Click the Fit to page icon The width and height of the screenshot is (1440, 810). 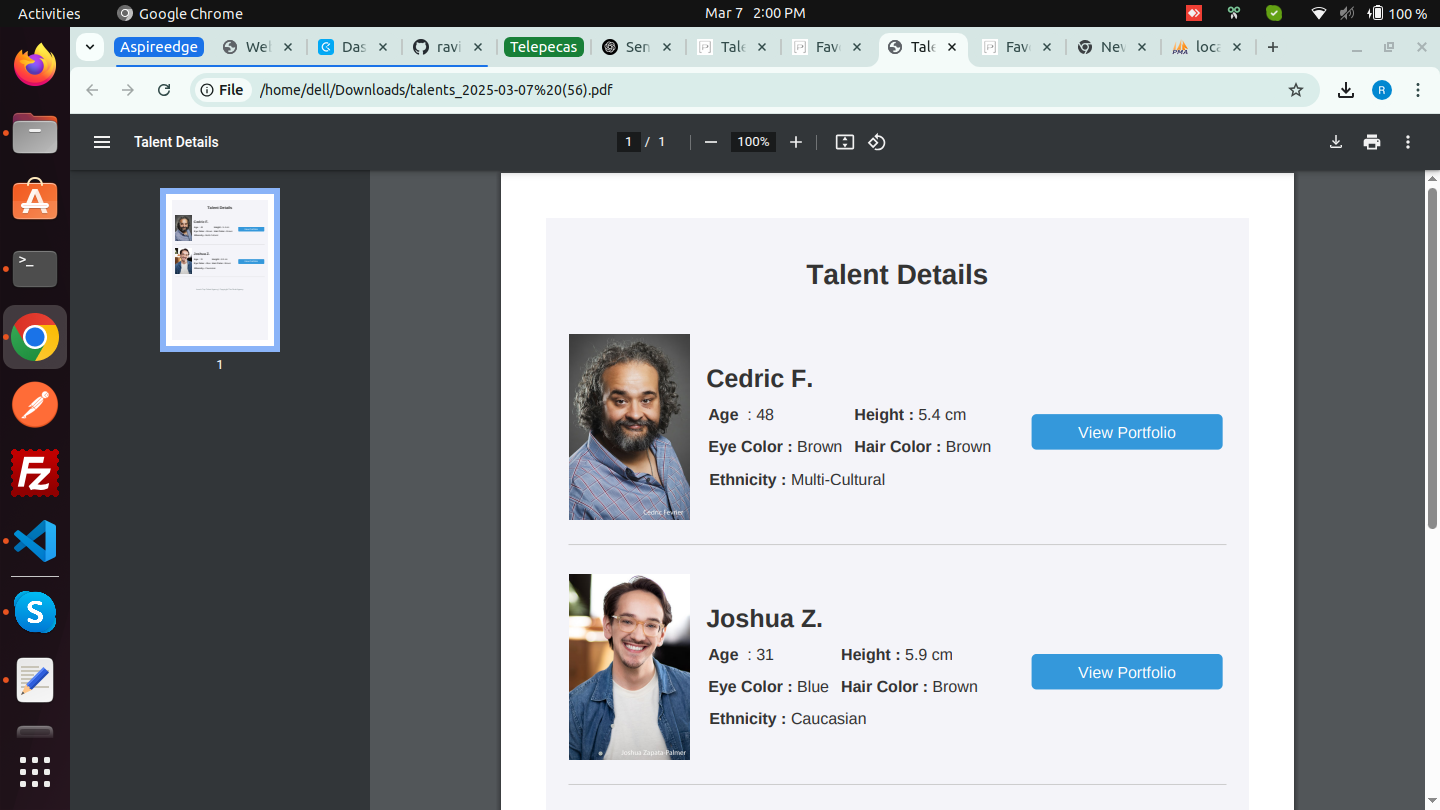tap(845, 142)
